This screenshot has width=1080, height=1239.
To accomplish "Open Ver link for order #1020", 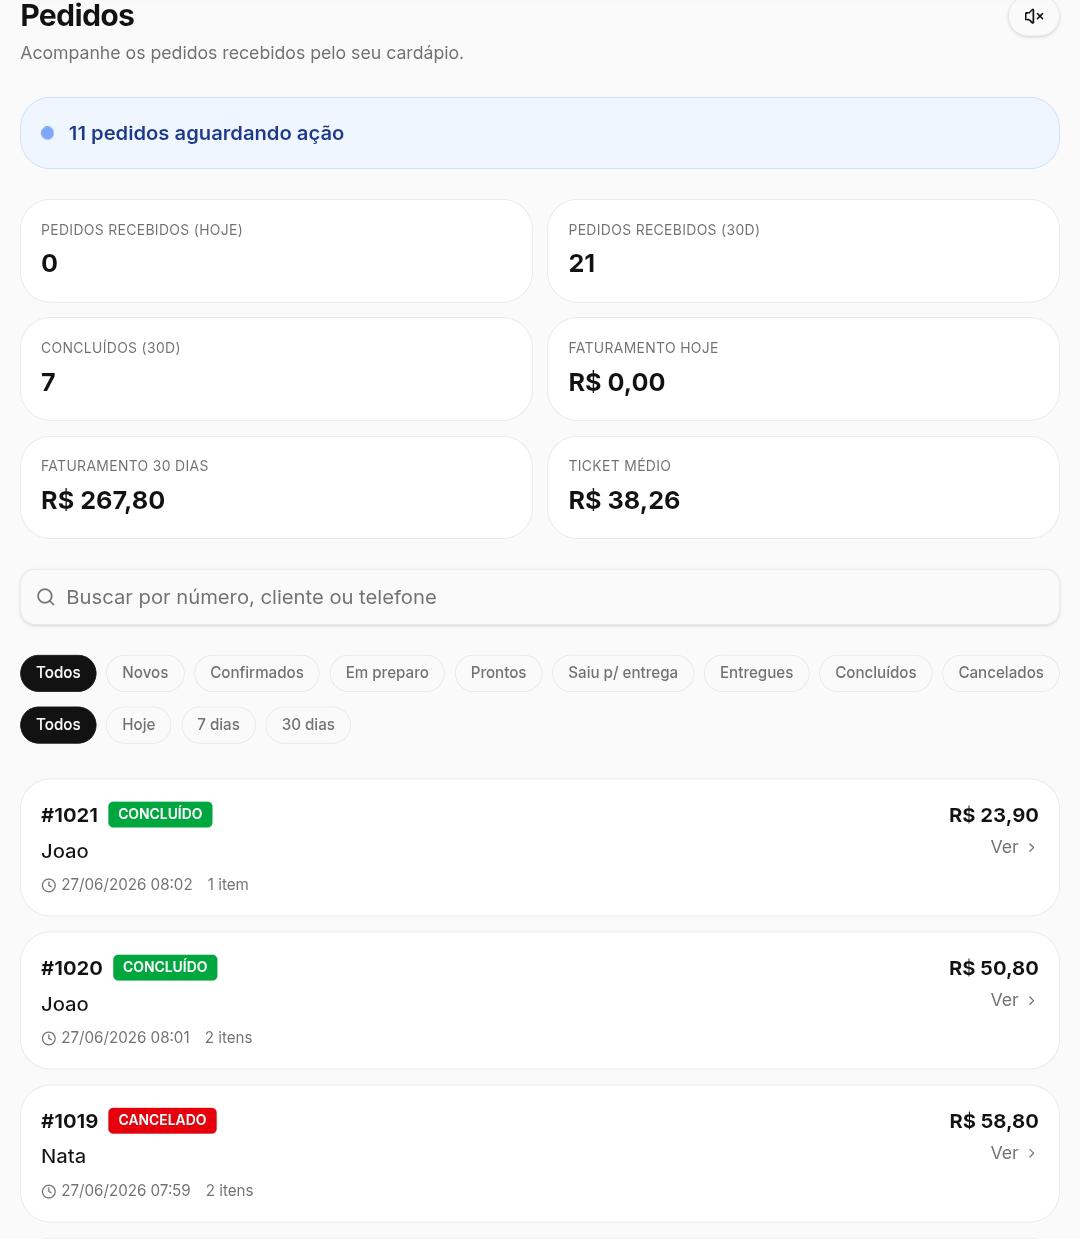I will (x=1013, y=1000).
